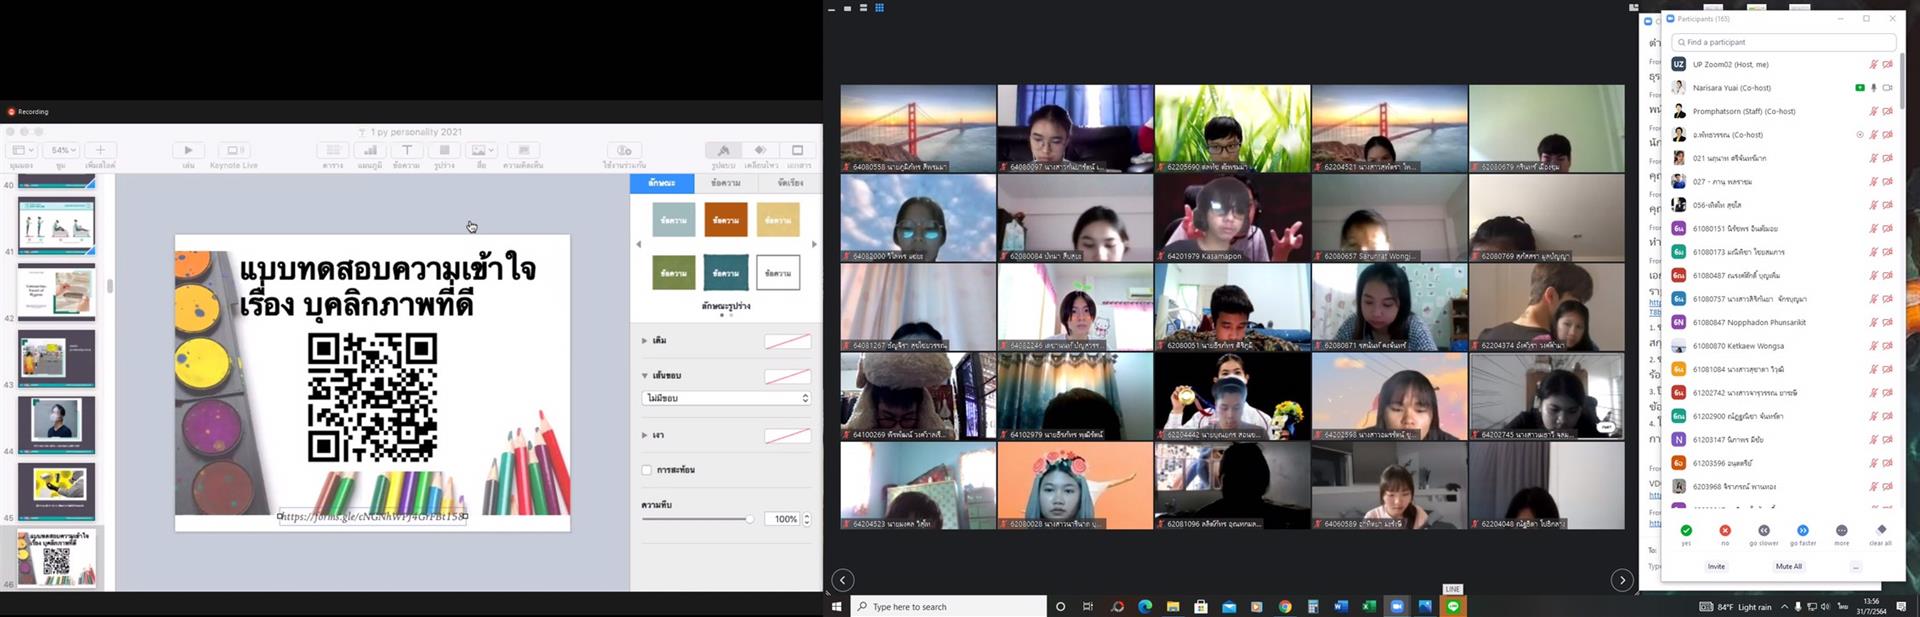Select the orange-brown text style swatch
This screenshot has height=617, width=1920.
click(726, 220)
